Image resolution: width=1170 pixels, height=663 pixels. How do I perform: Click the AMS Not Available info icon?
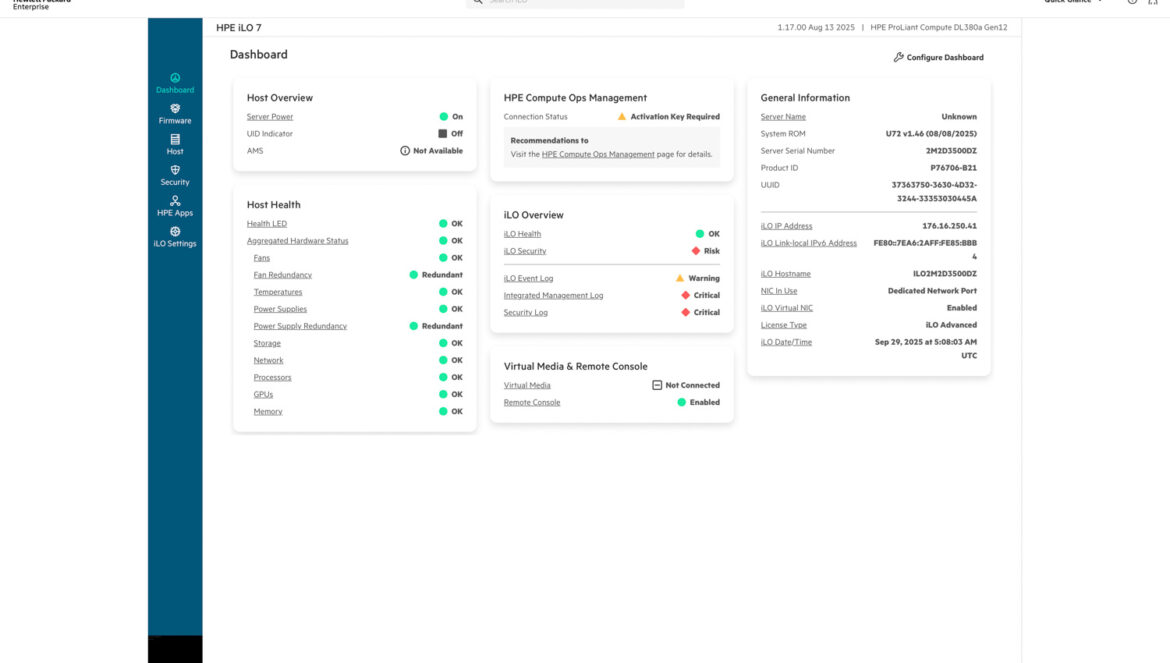coord(405,151)
